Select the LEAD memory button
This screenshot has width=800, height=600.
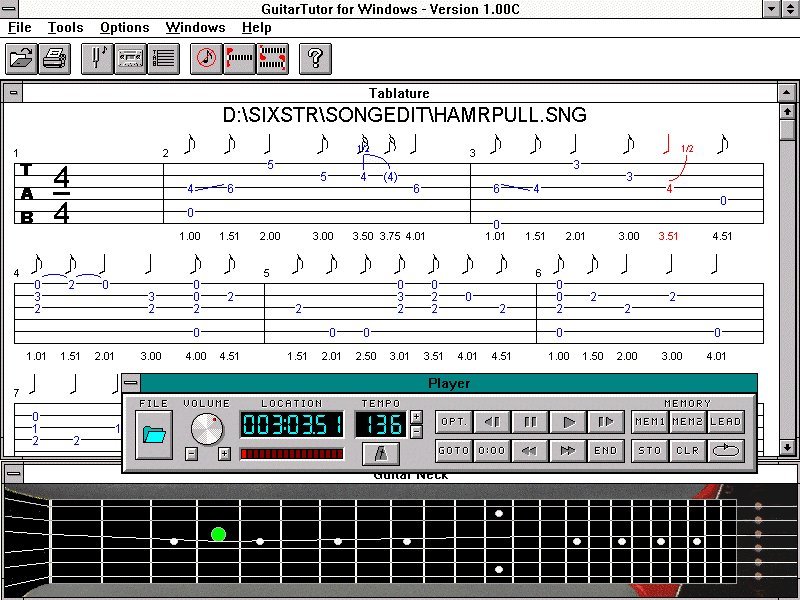[726, 422]
